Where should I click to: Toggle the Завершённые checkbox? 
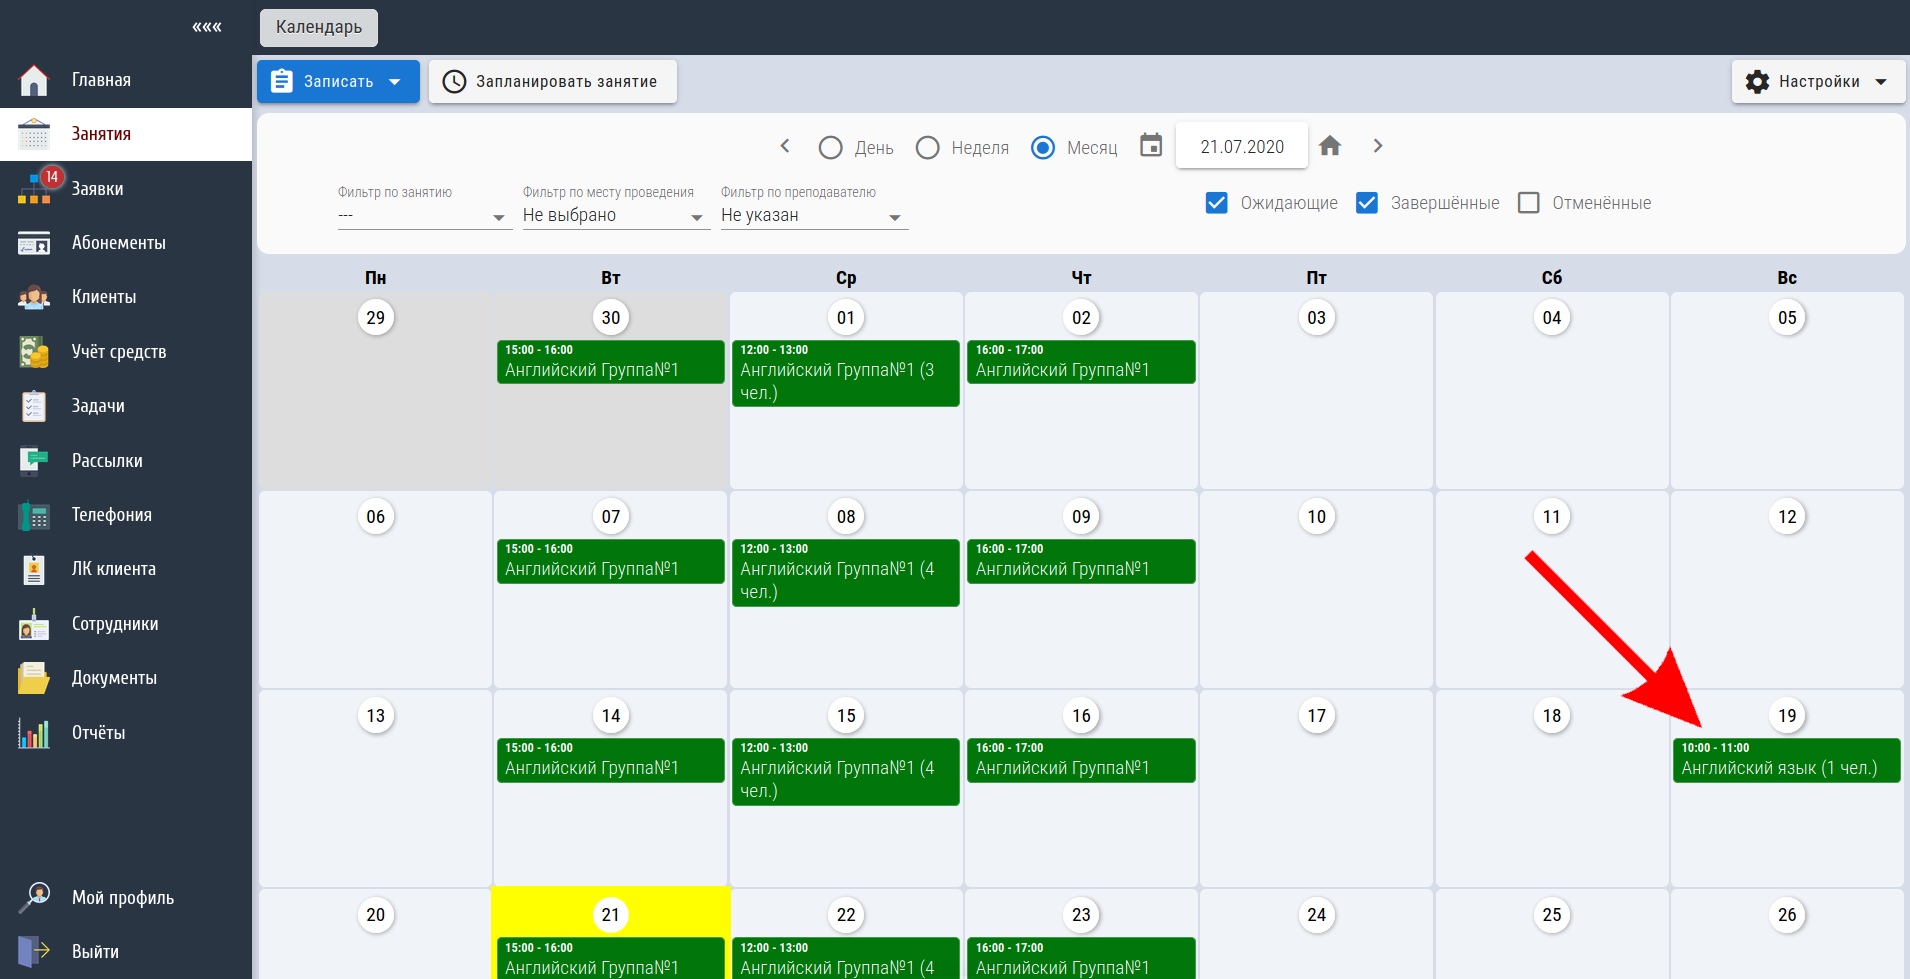tap(1367, 203)
